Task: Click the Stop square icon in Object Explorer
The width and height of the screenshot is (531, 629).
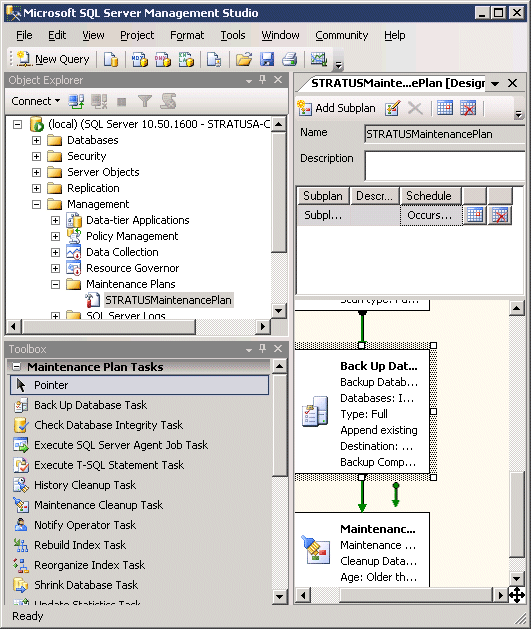Action: [122, 101]
